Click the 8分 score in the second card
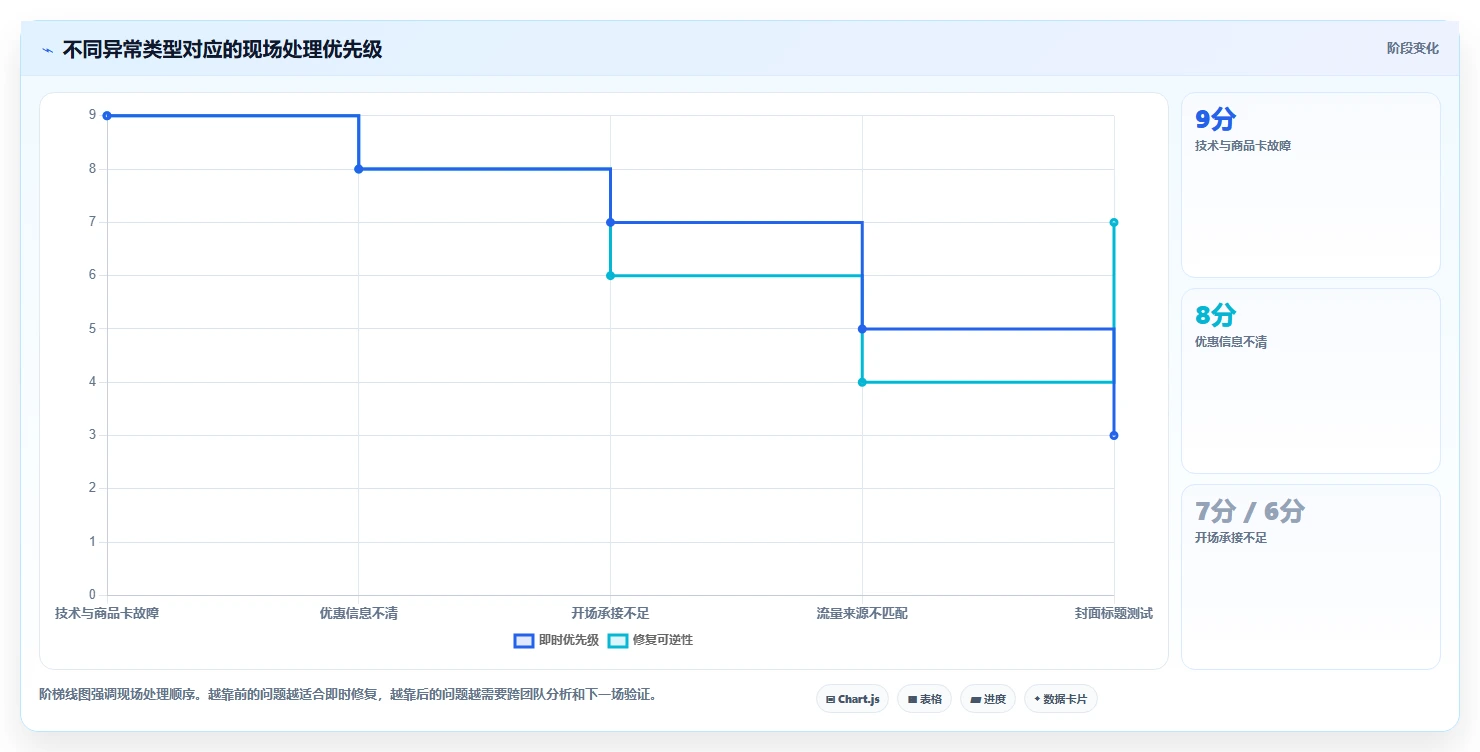The height and width of the screenshot is (752, 1480). click(1216, 316)
